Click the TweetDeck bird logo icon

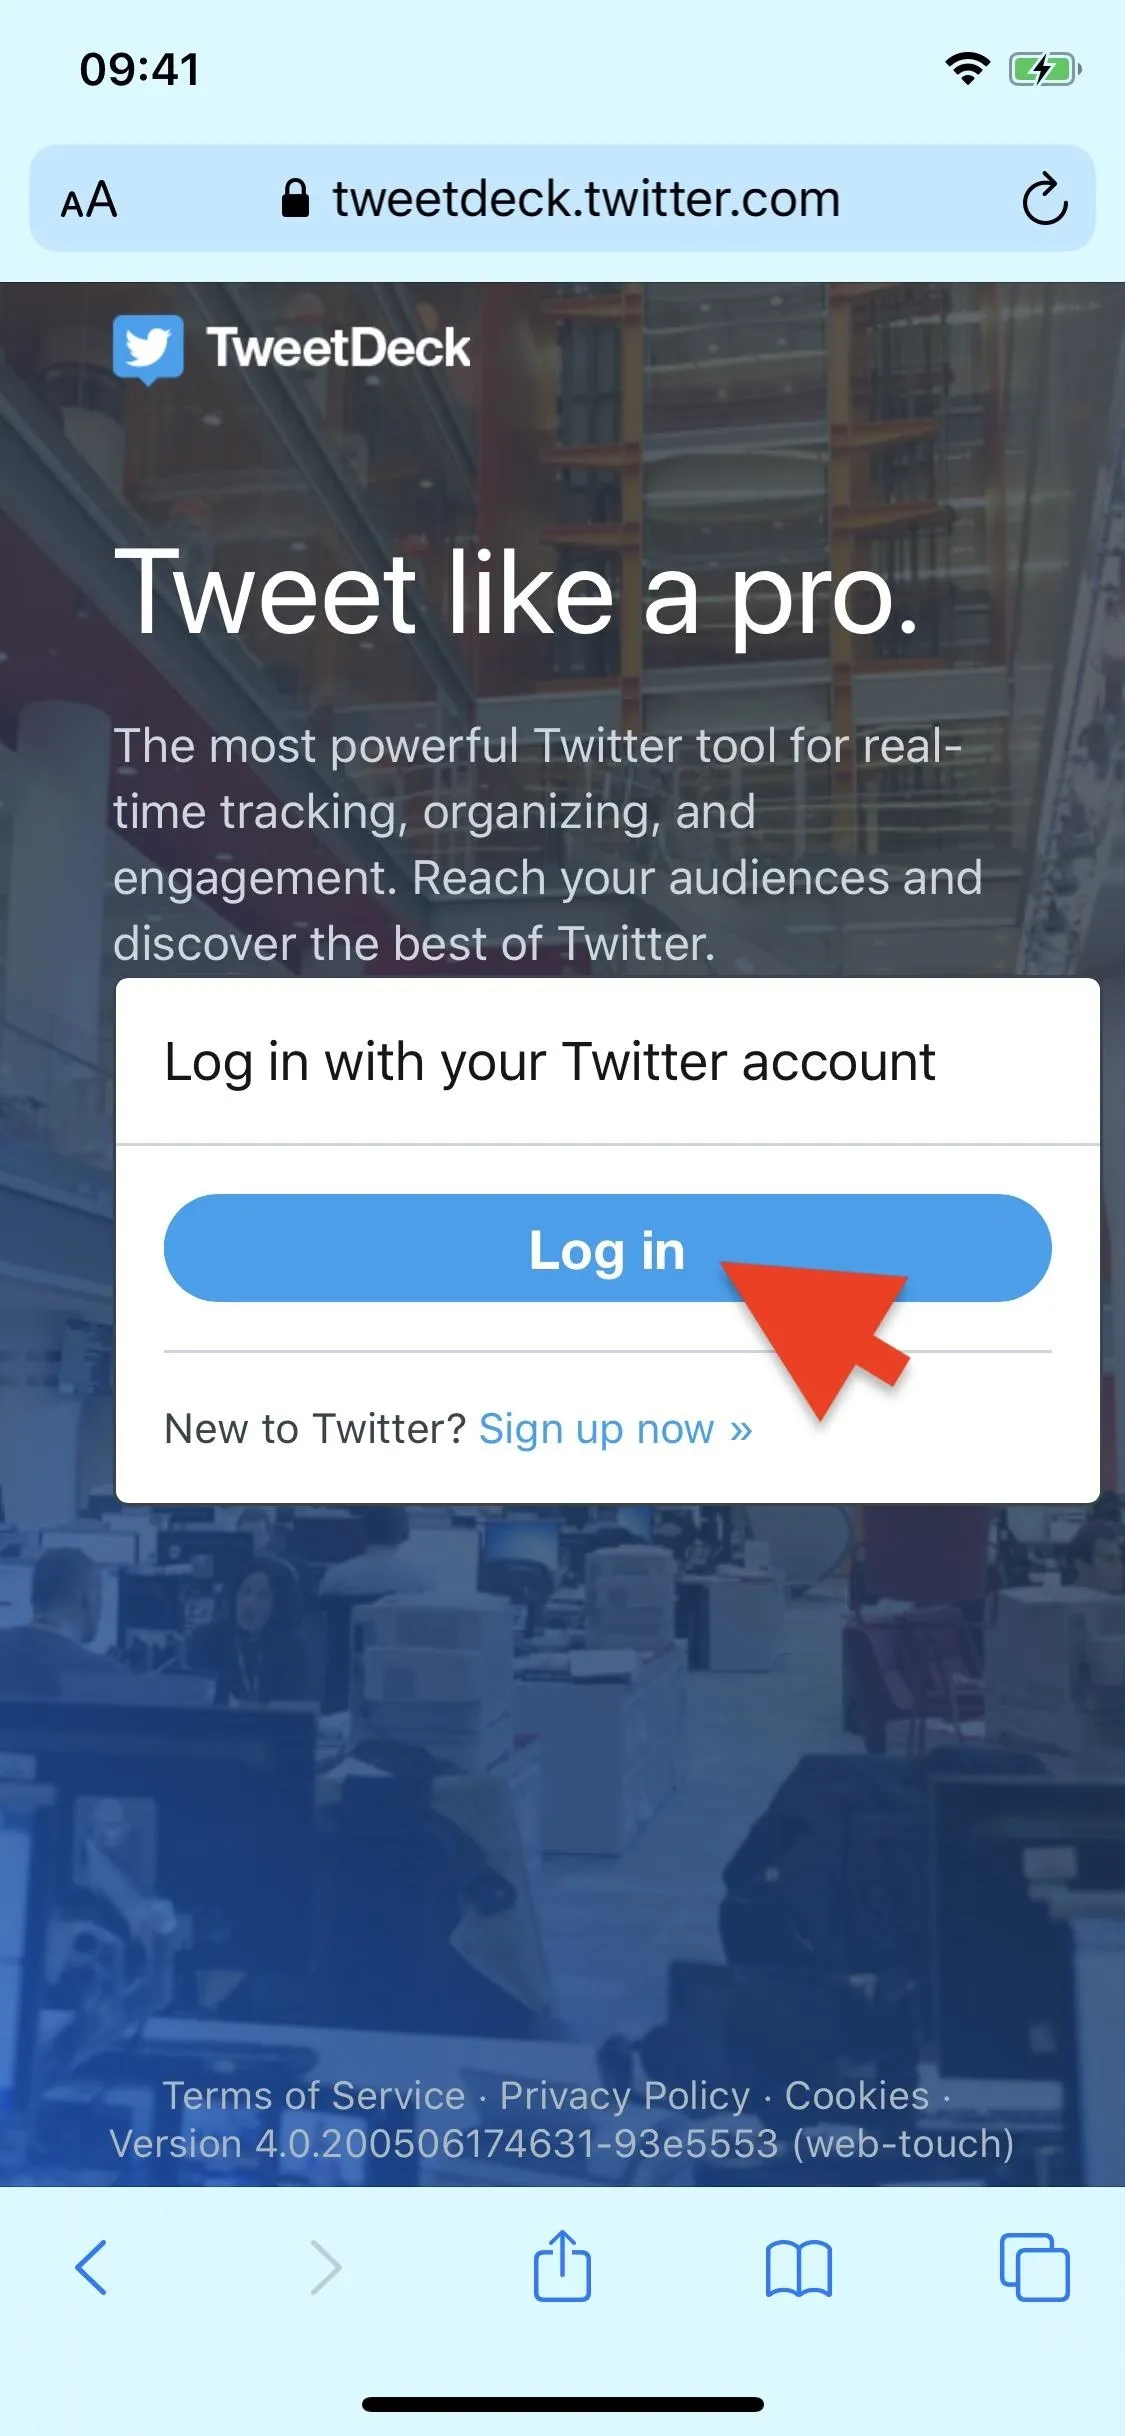[148, 349]
